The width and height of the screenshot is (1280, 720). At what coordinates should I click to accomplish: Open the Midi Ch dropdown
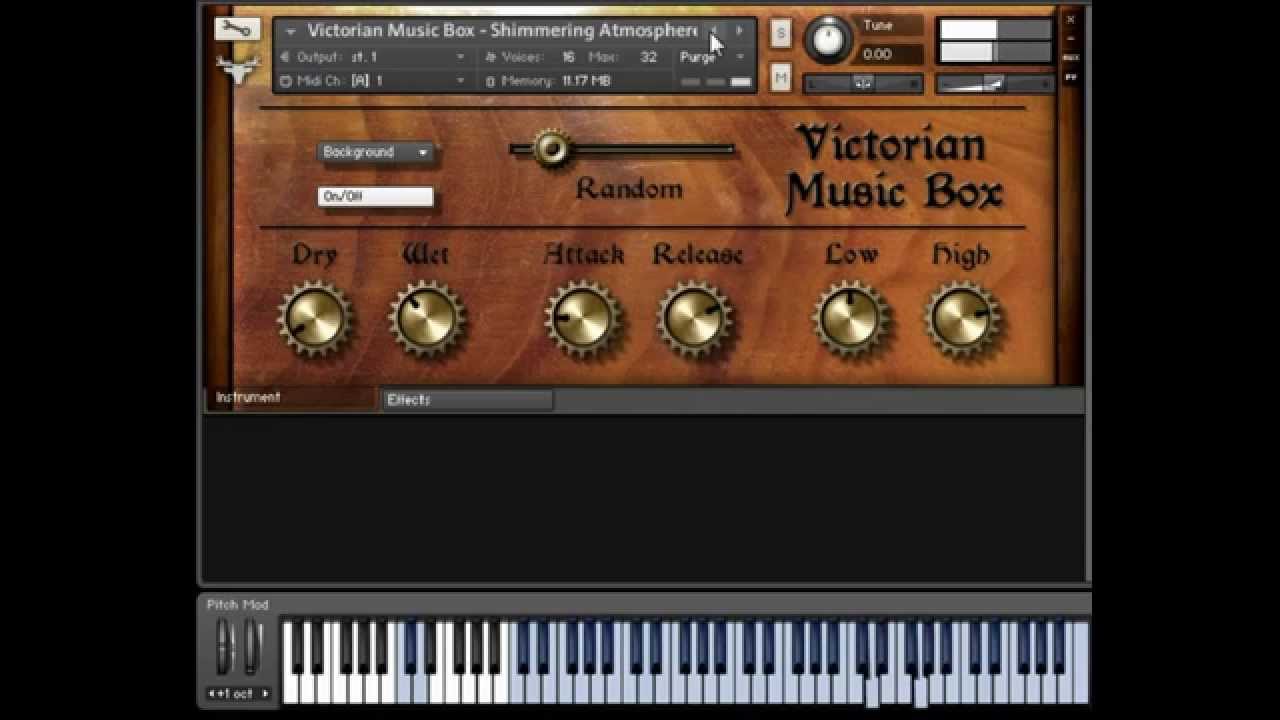tap(372, 81)
